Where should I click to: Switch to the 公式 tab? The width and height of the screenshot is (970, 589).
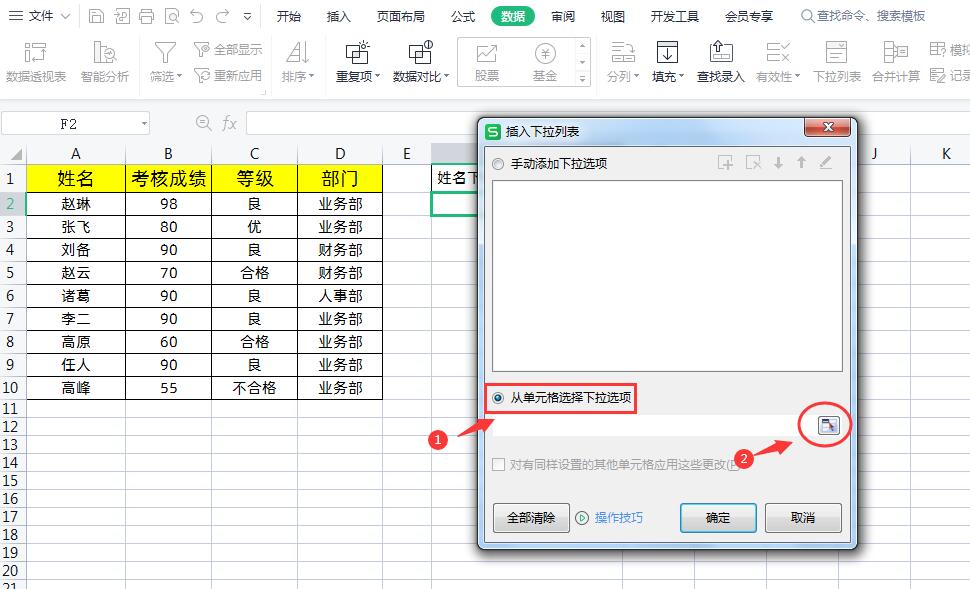pyautogui.click(x=463, y=17)
